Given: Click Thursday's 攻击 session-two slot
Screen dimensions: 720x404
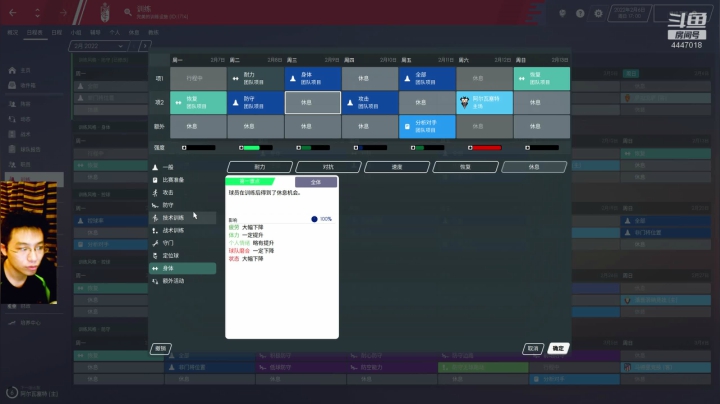Looking at the screenshot, I should [370, 102].
